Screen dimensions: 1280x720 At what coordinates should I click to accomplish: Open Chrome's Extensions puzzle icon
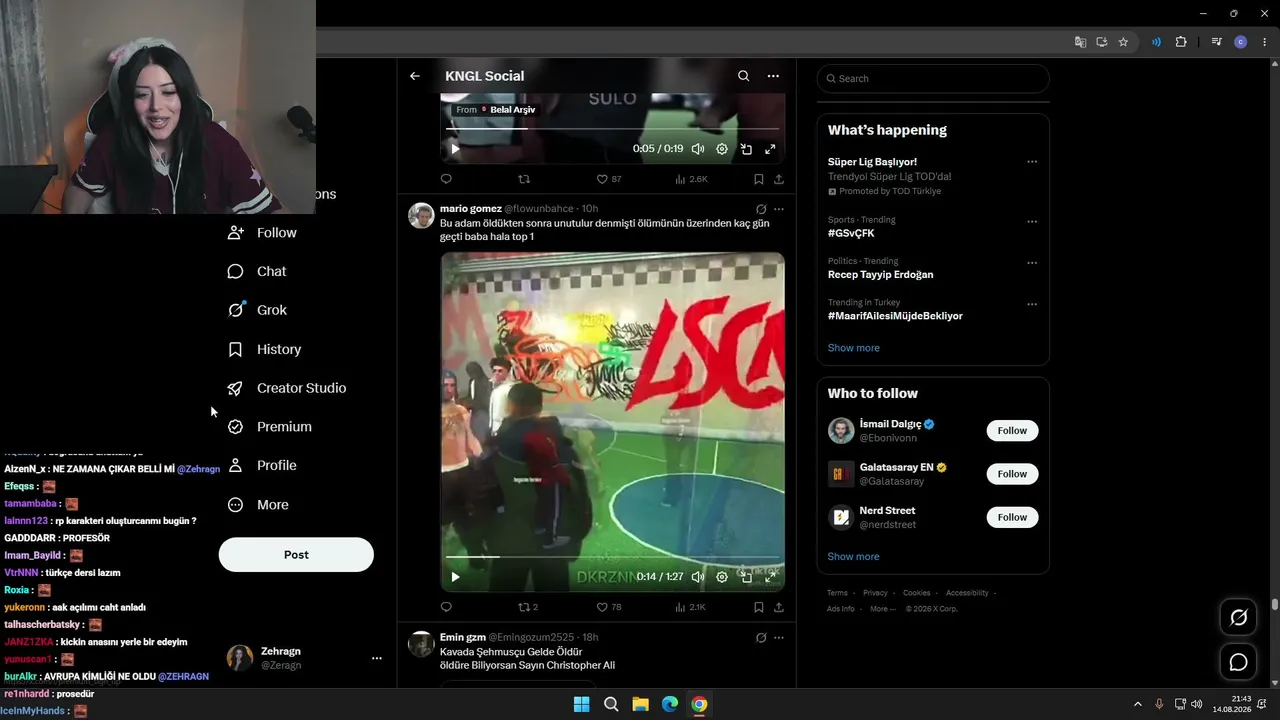[x=1181, y=42]
